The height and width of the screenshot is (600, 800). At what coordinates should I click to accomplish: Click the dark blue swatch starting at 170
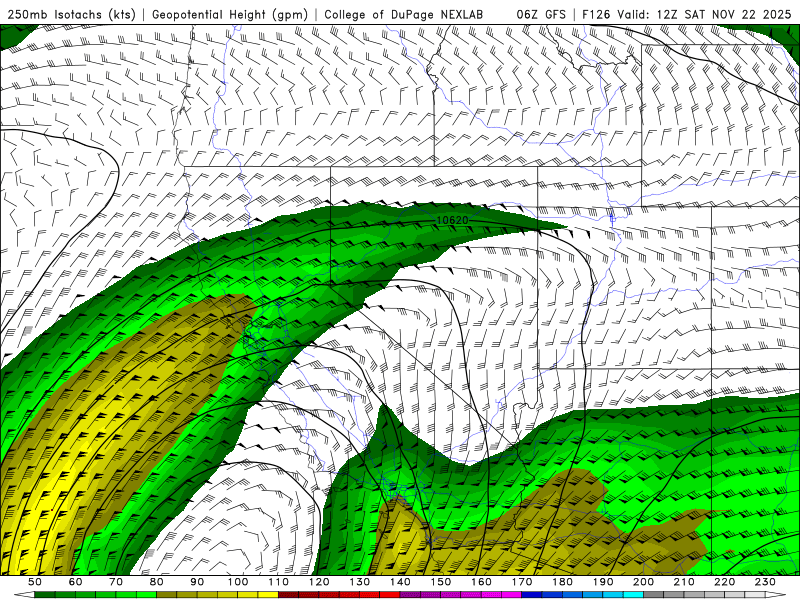(x=532, y=595)
